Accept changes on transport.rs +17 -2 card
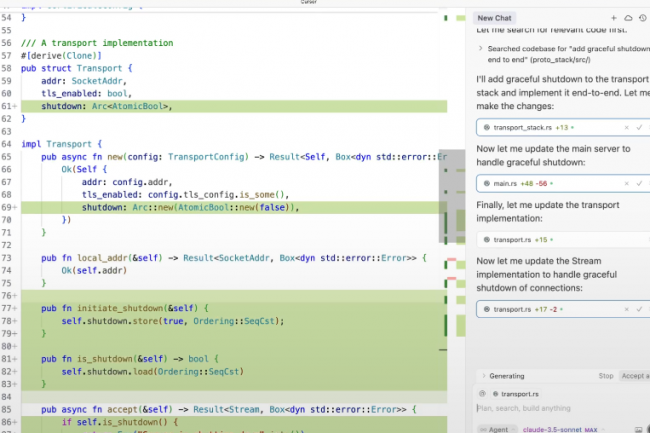 pyautogui.click(x=639, y=309)
